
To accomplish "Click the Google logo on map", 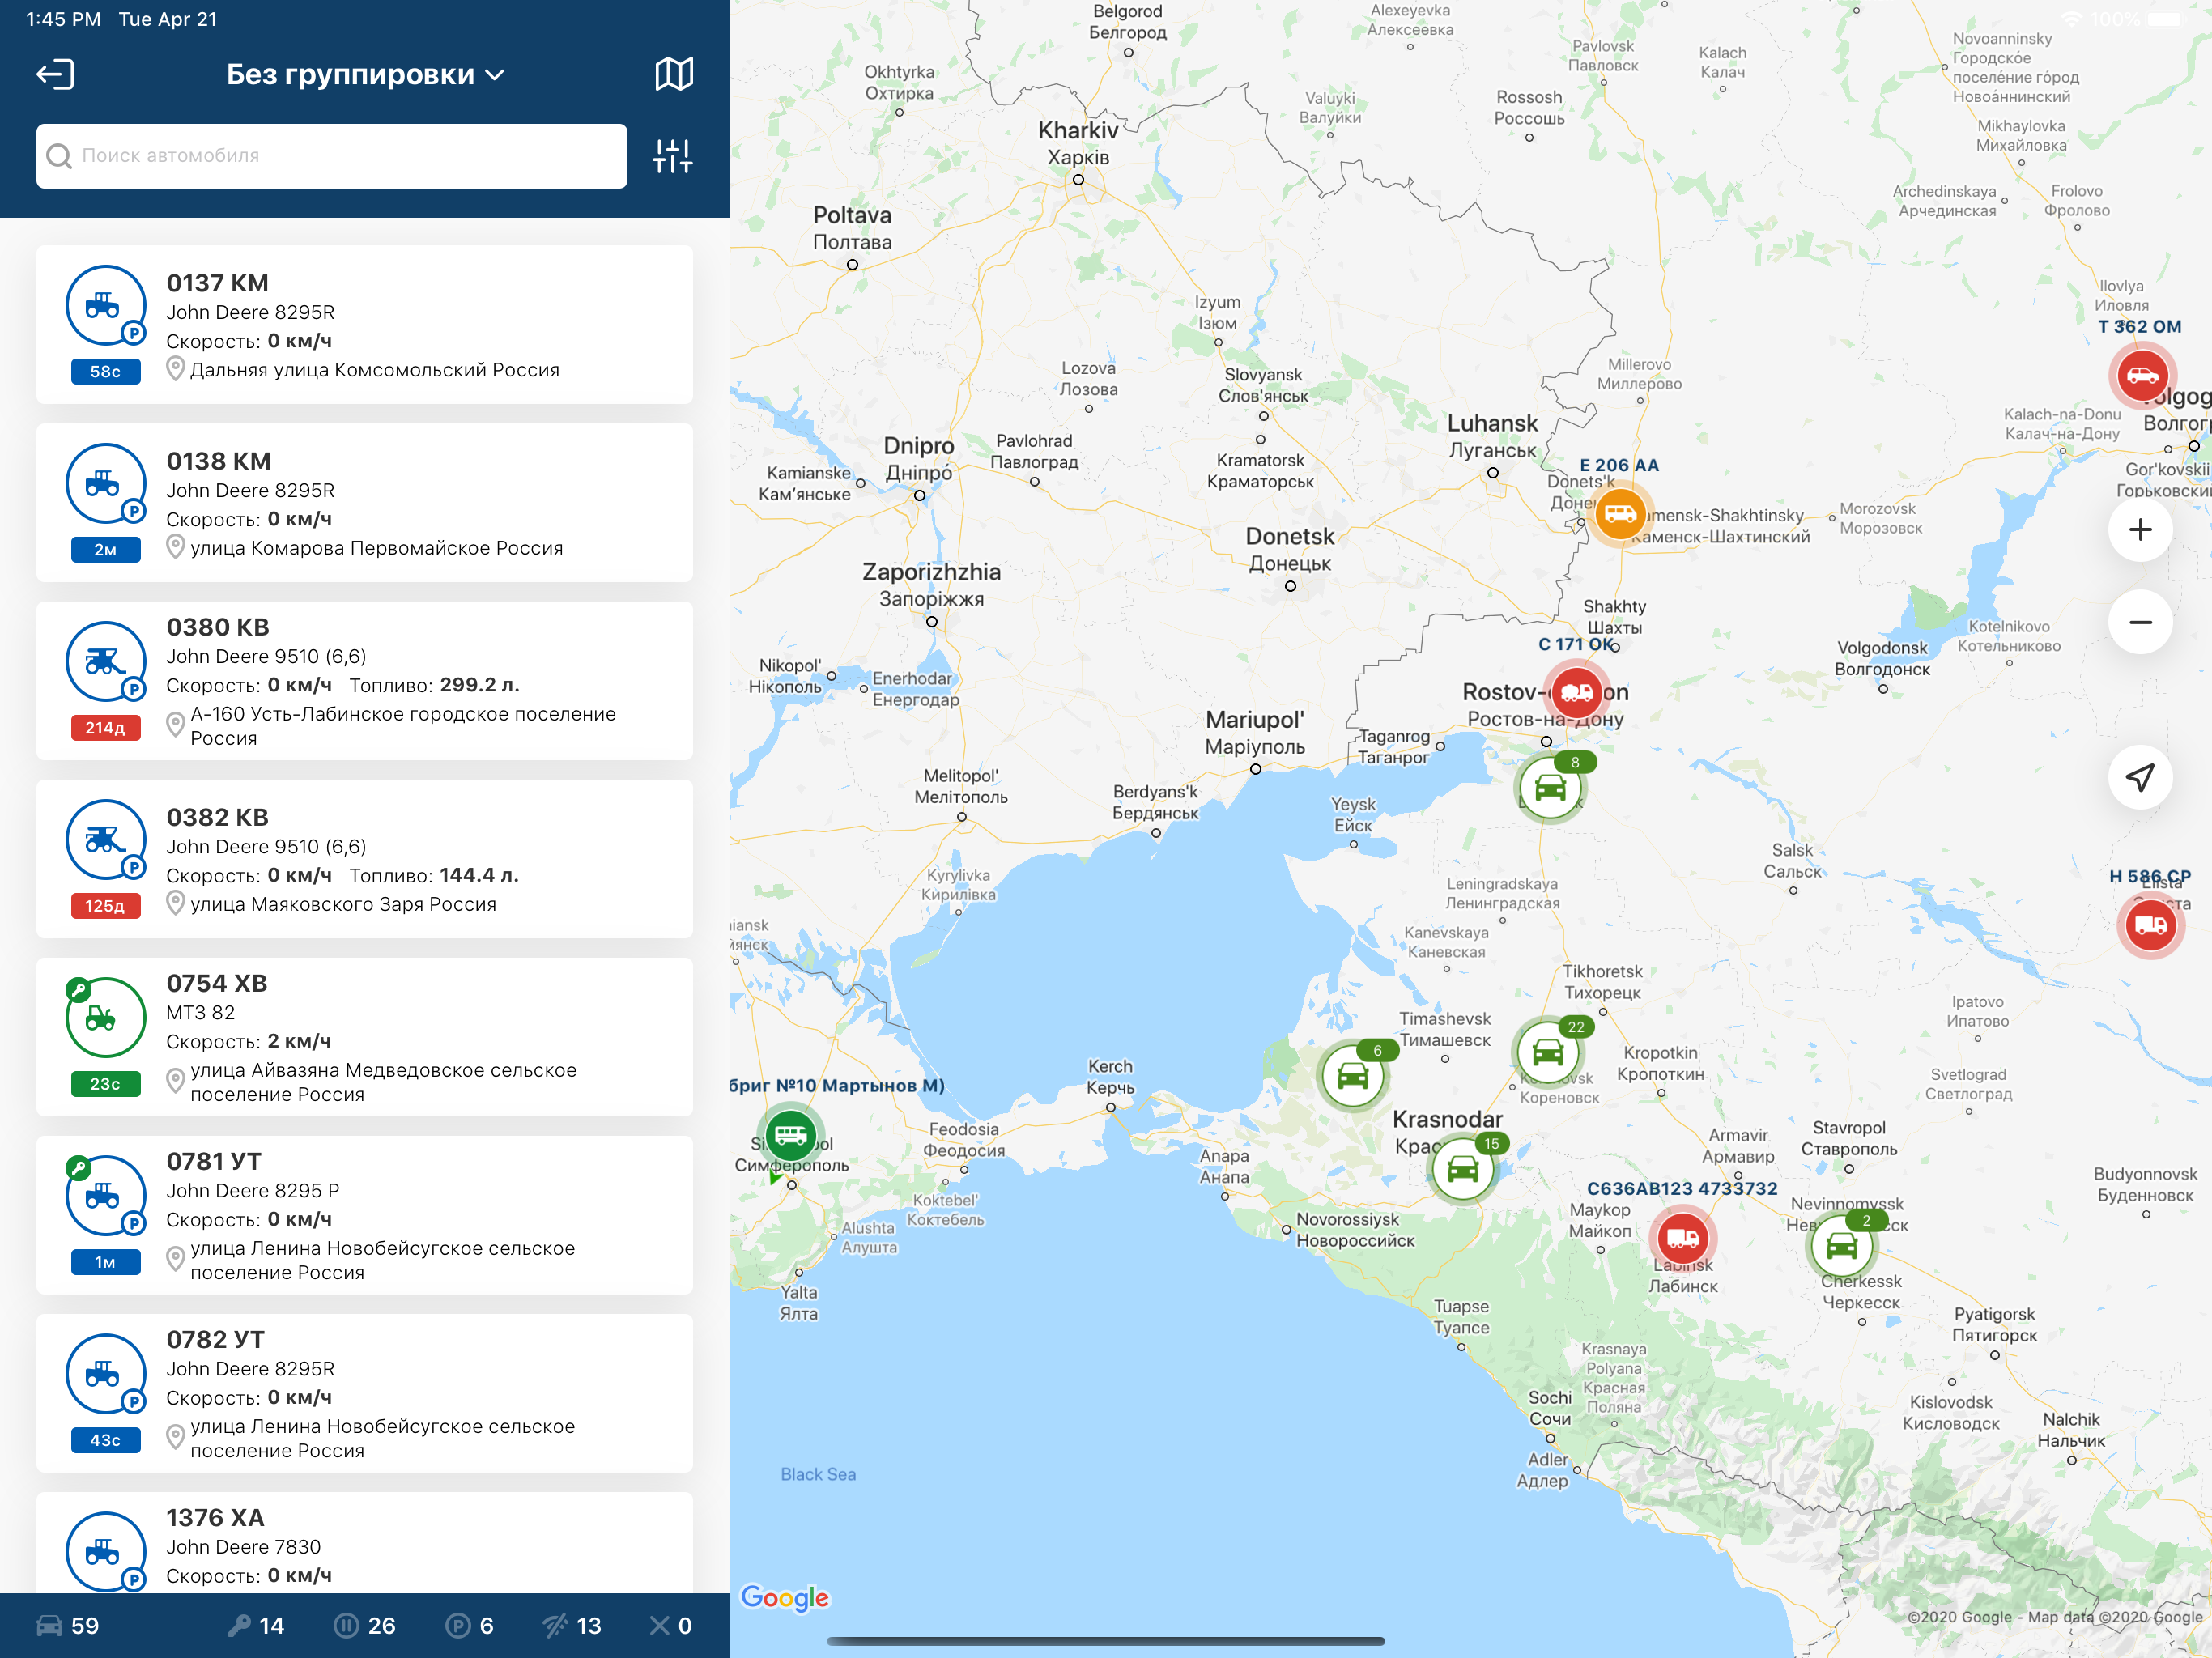I will pyautogui.click(x=785, y=1598).
